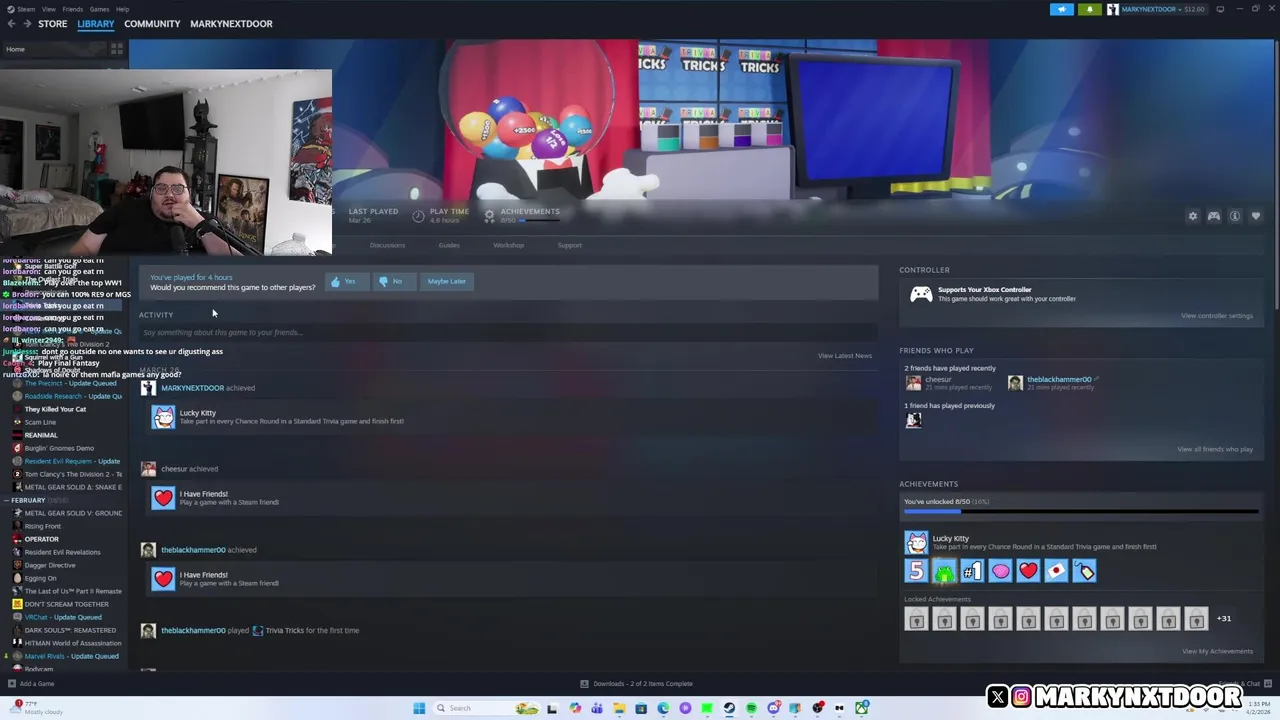Open the View menu
Image resolution: width=1280 pixels, height=720 pixels.
point(48,9)
